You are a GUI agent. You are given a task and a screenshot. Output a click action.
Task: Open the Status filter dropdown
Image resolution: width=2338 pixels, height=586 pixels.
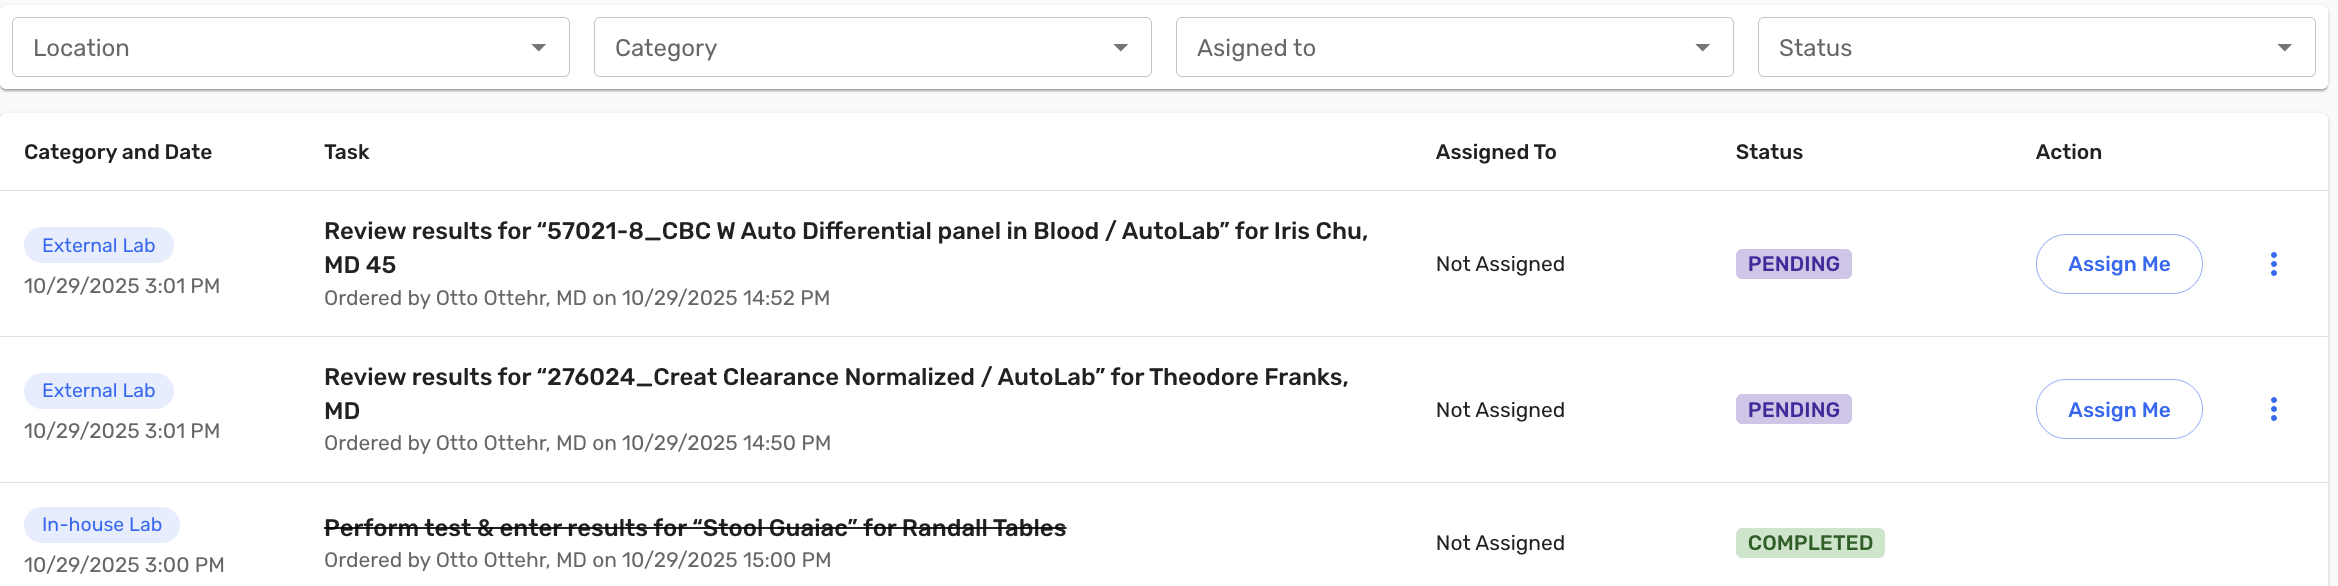[2036, 48]
